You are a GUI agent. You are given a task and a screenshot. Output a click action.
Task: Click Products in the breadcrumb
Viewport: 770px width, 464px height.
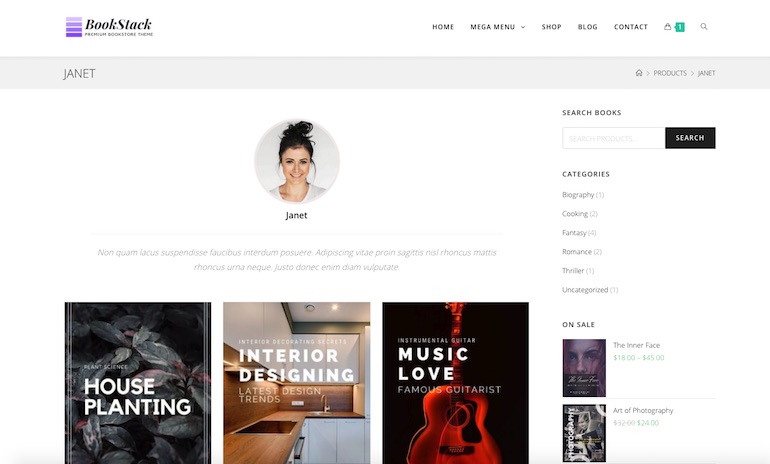[x=670, y=73]
